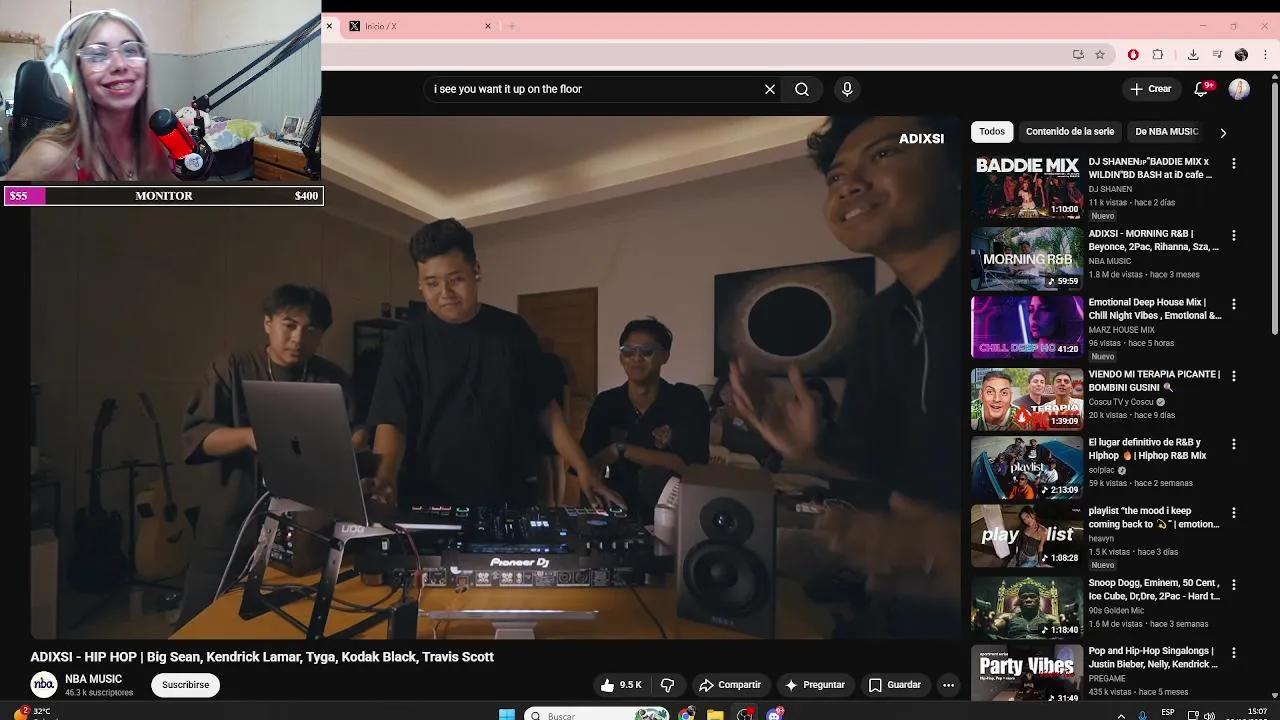The height and width of the screenshot is (720, 1280).
Task: Open options for ADIXSI Morning R&B video
Action: point(1233,235)
